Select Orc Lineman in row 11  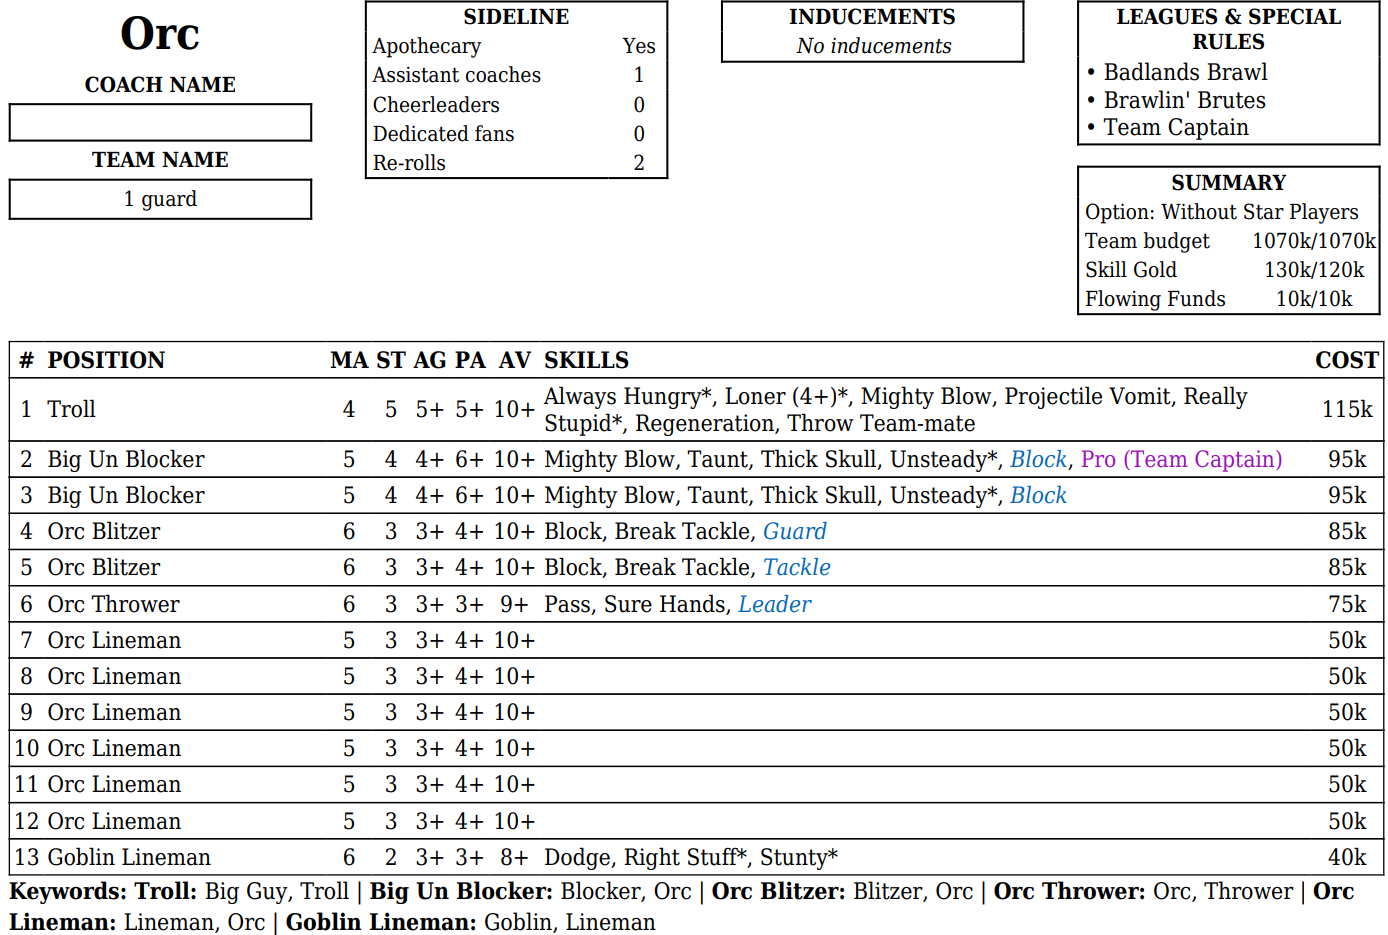(x=115, y=784)
